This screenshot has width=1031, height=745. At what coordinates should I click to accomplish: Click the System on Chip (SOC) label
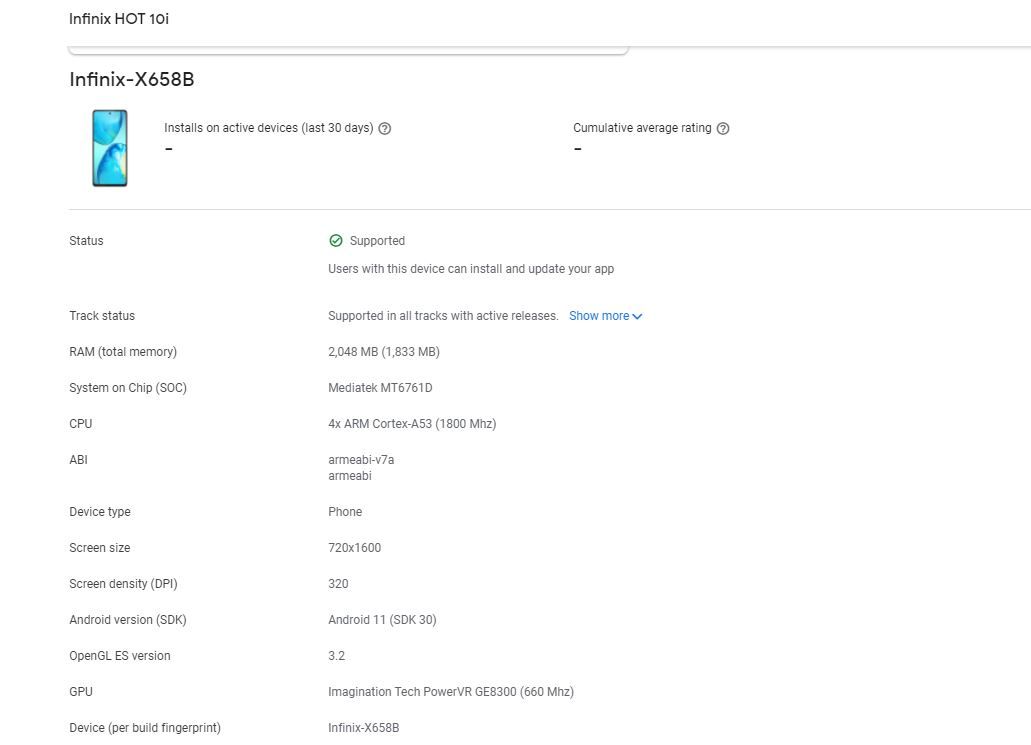(128, 388)
